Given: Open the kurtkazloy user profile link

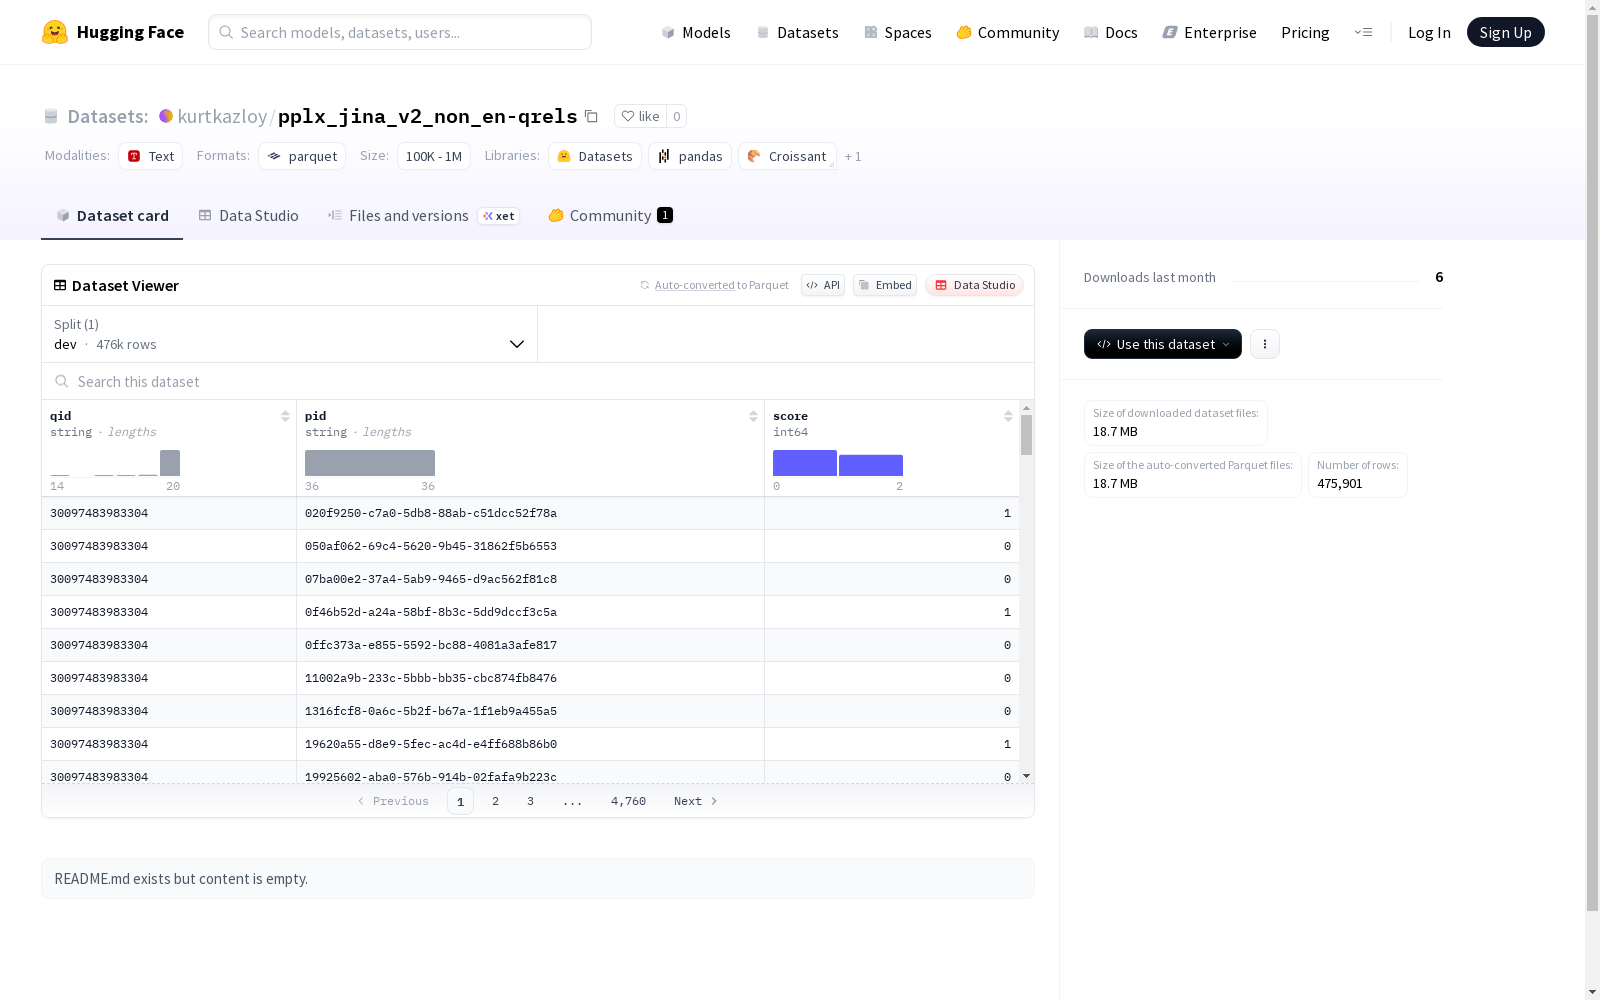Looking at the screenshot, I should click(222, 116).
